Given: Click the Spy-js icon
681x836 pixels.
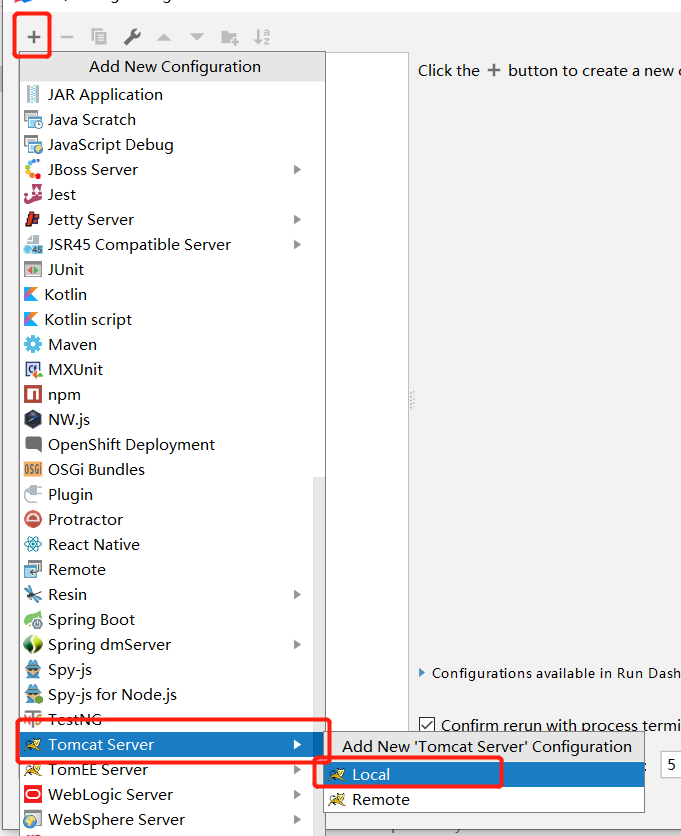Looking at the screenshot, I should pos(33,670).
